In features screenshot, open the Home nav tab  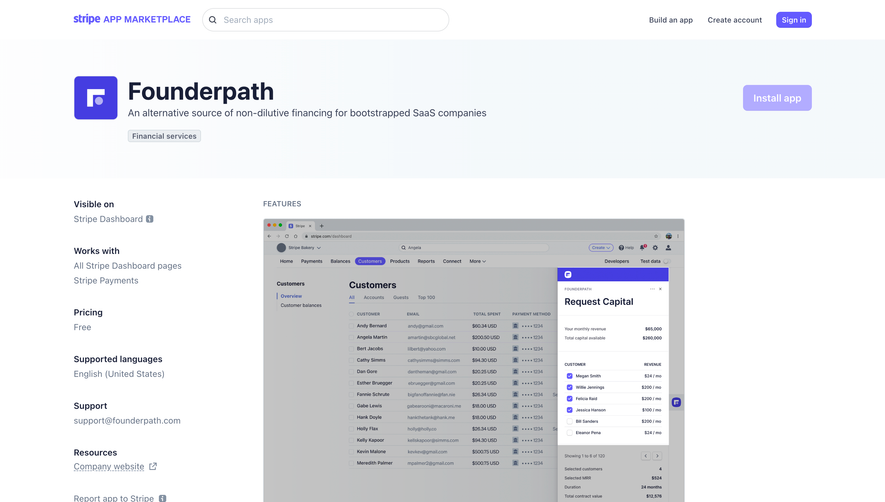tap(287, 261)
